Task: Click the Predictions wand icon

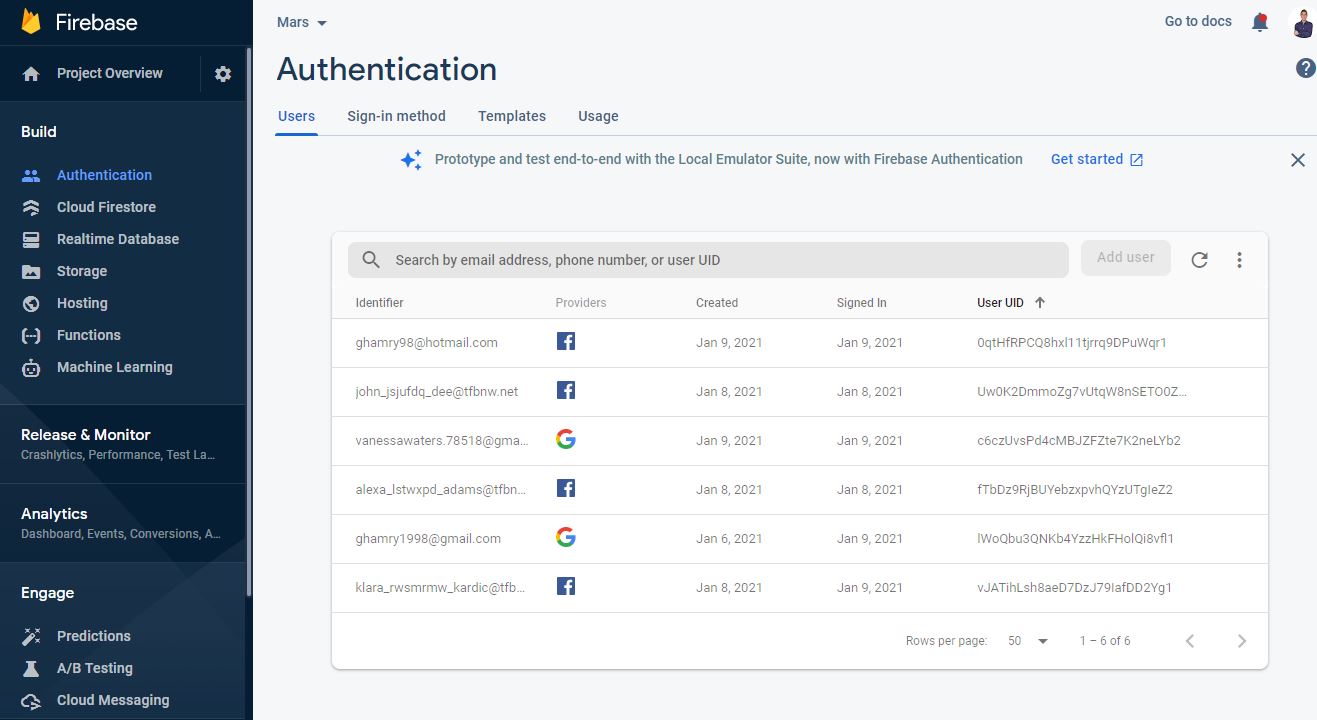Action: coord(31,636)
